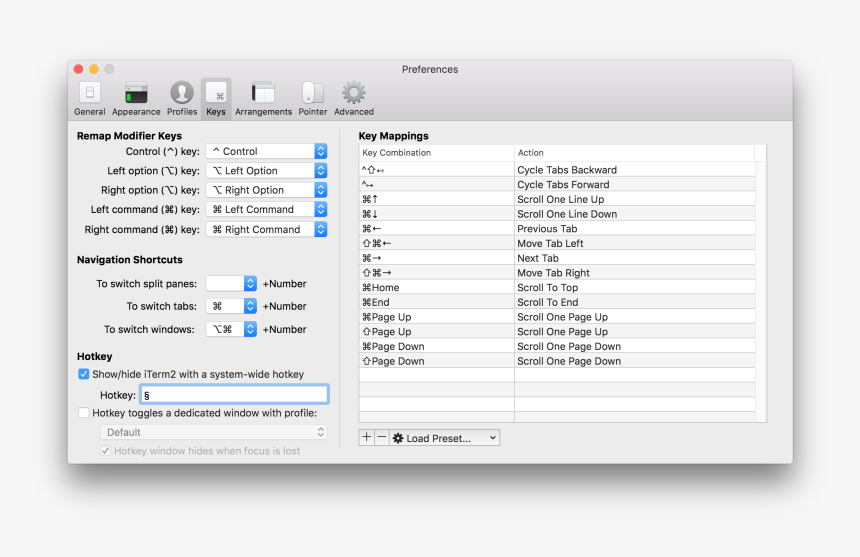This screenshot has height=557, width=860.
Task: Open the Right command key dropdown
Action: (x=267, y=229)
